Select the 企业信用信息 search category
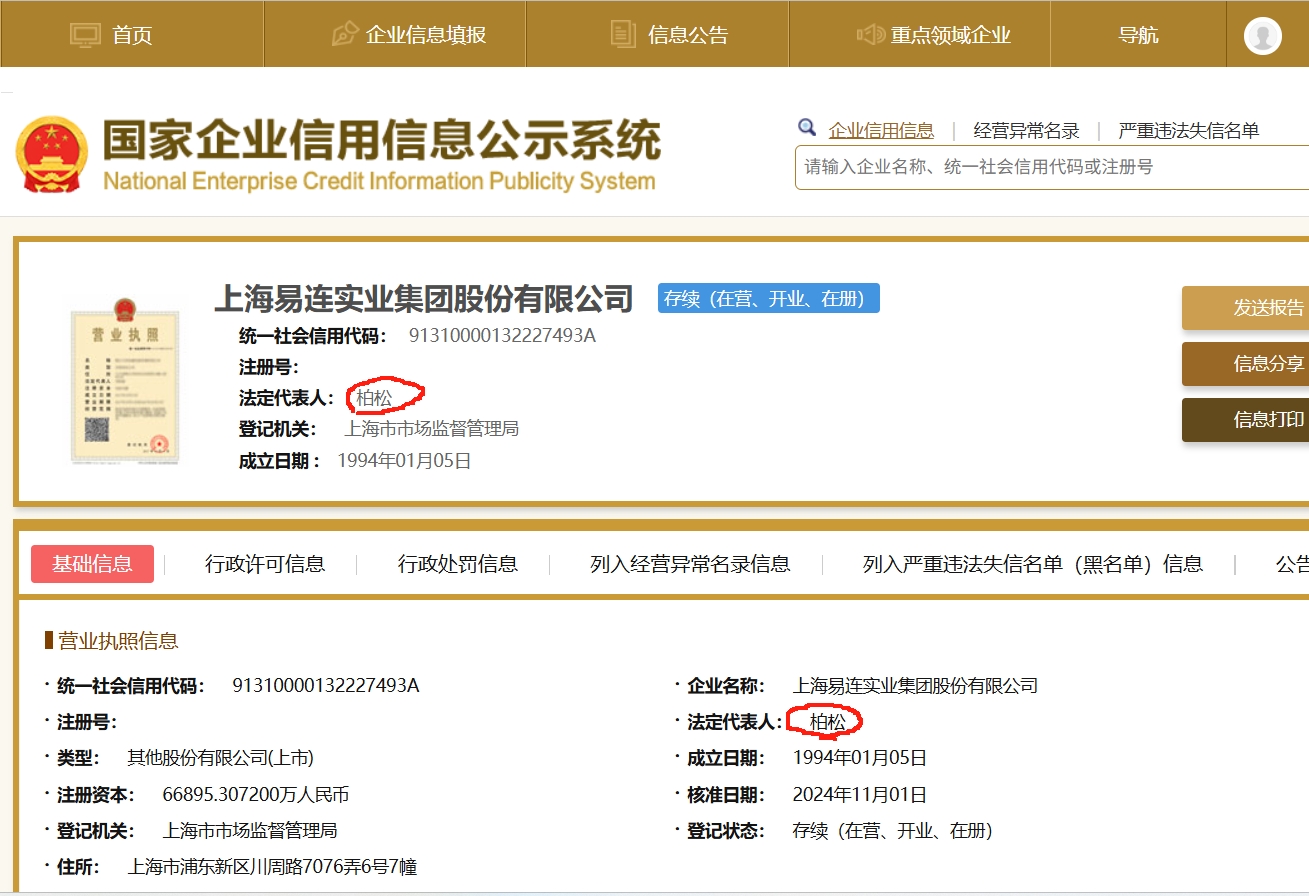 pos(881,131)
